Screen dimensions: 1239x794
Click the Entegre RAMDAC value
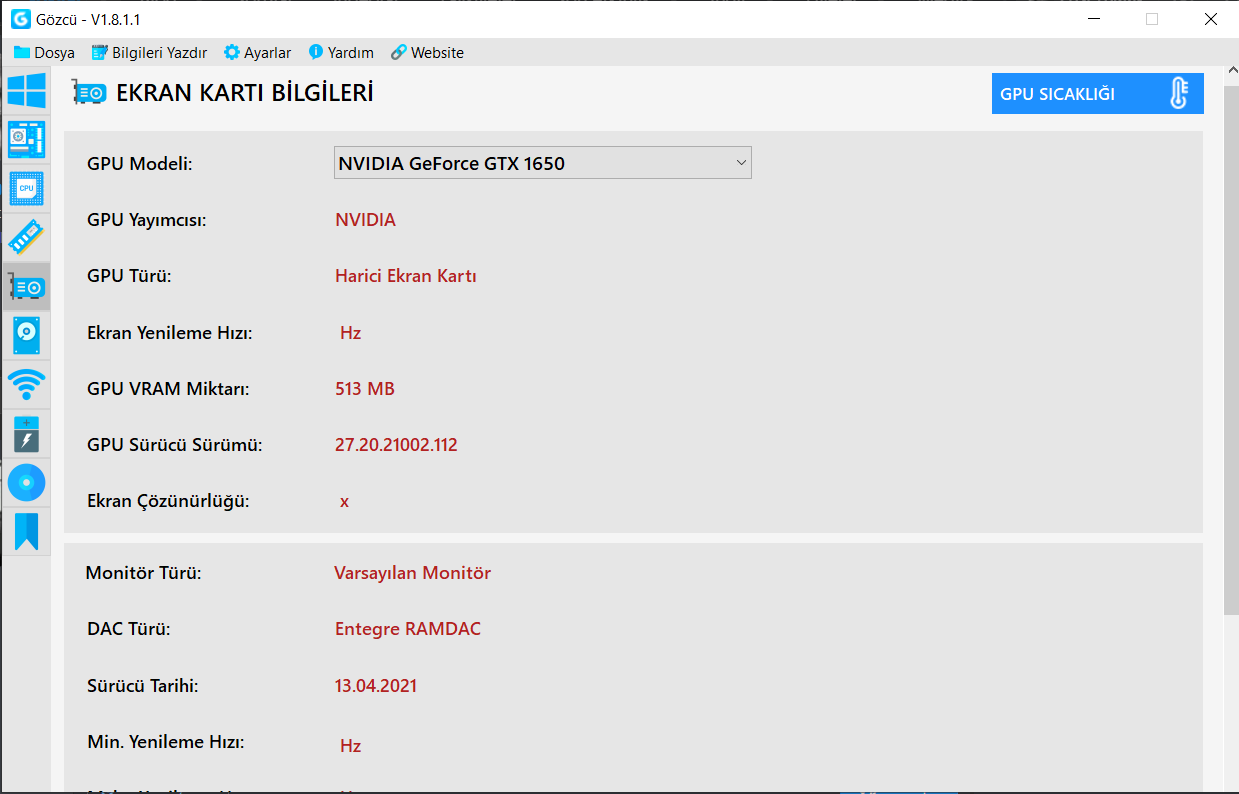tap(408, 629)
